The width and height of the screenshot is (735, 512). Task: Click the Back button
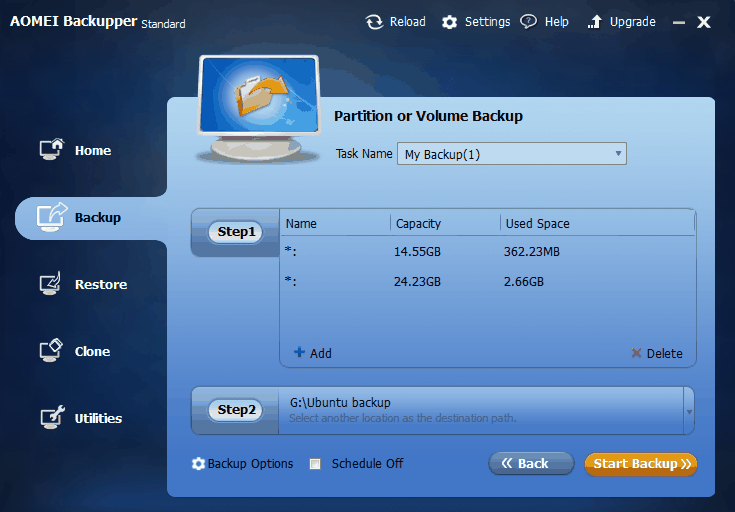pos(531,464)
